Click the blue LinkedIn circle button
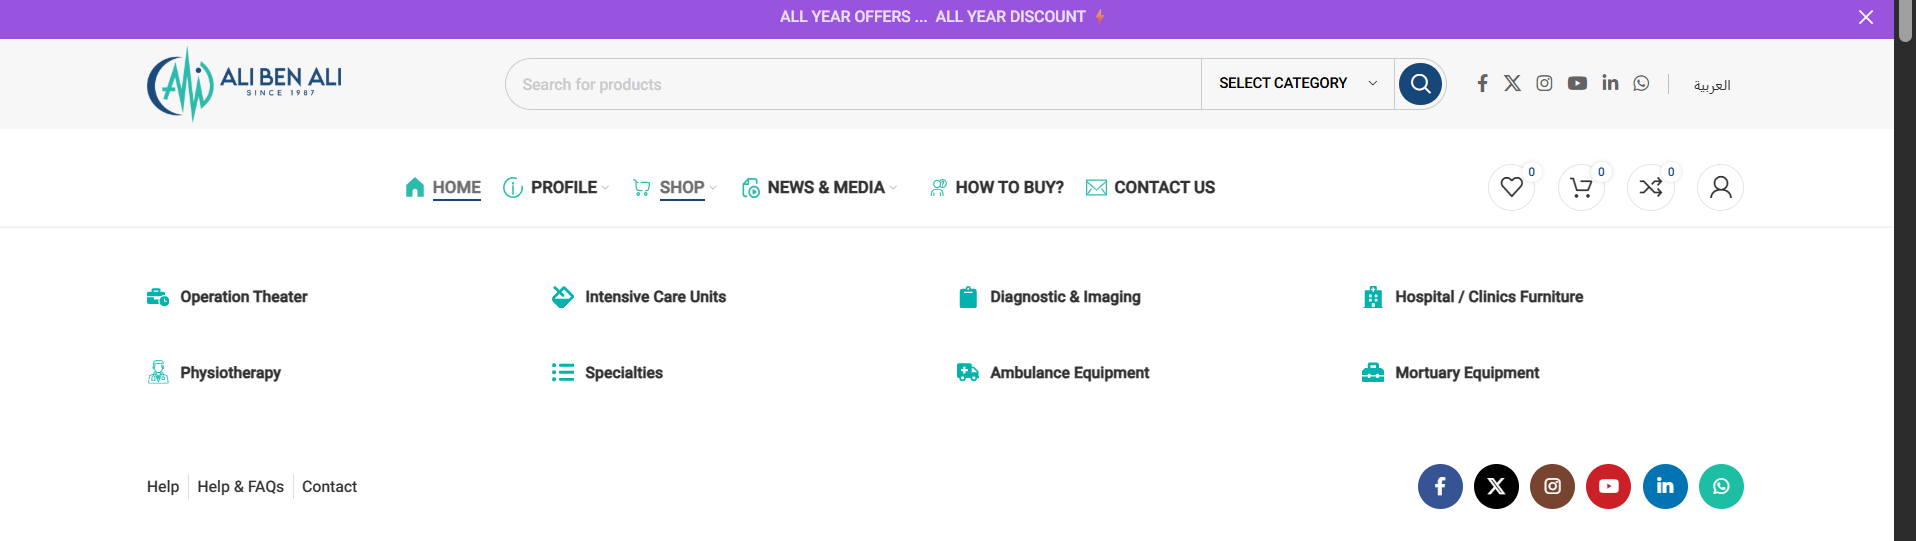Image resolution: width=1916 pixels, height=541 pixels. [x=1665, y=487]
